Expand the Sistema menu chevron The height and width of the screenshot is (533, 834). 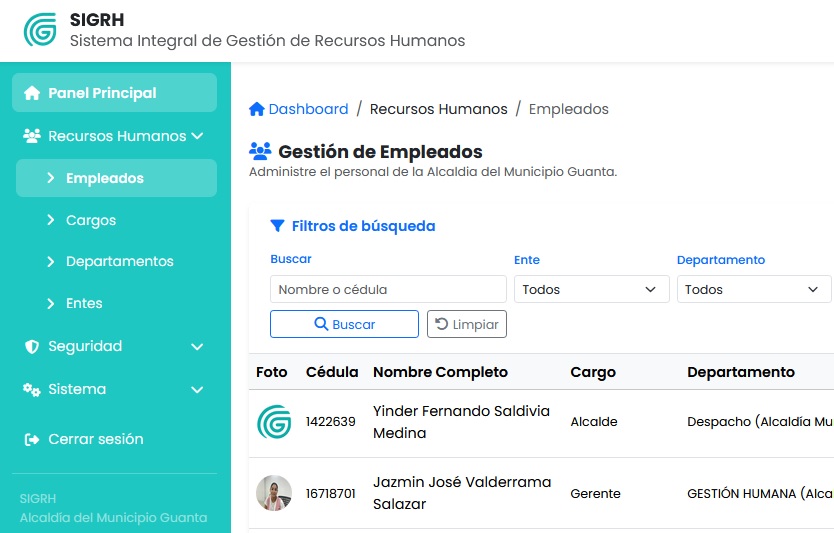(x=197, y=390)
